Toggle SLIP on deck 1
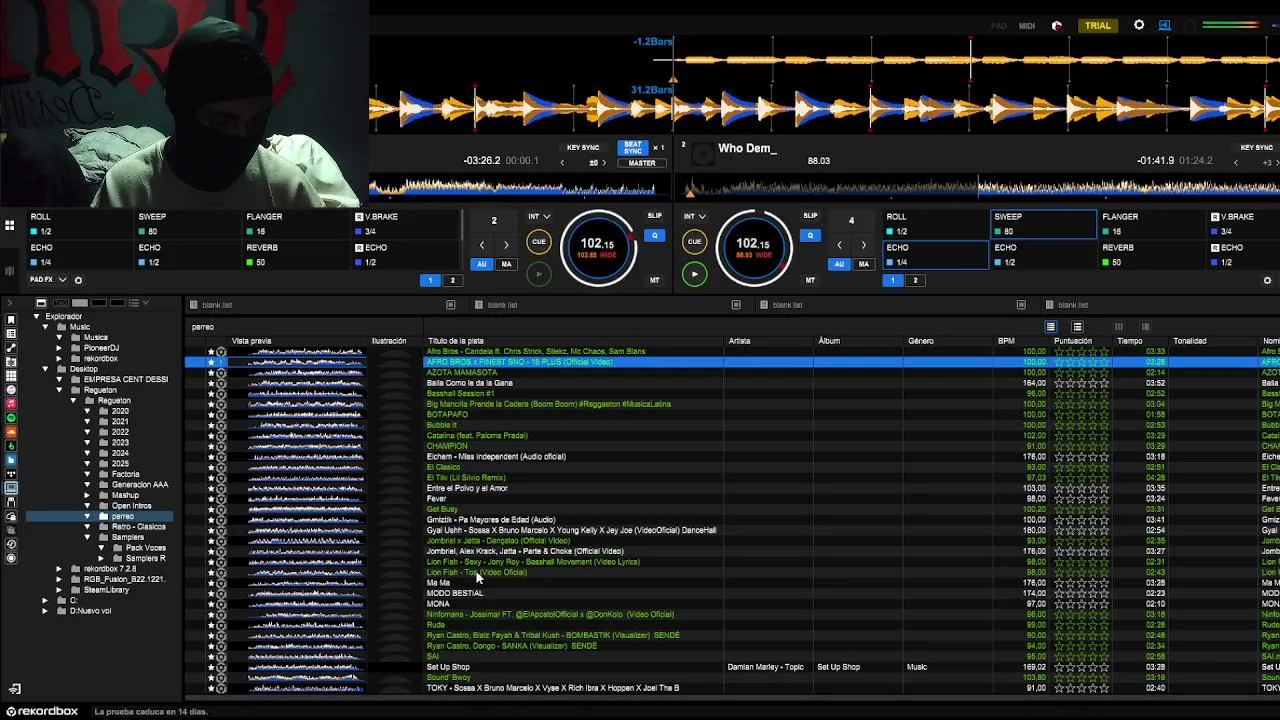This screenshot has width=1280, height=720. click(654, 216)
